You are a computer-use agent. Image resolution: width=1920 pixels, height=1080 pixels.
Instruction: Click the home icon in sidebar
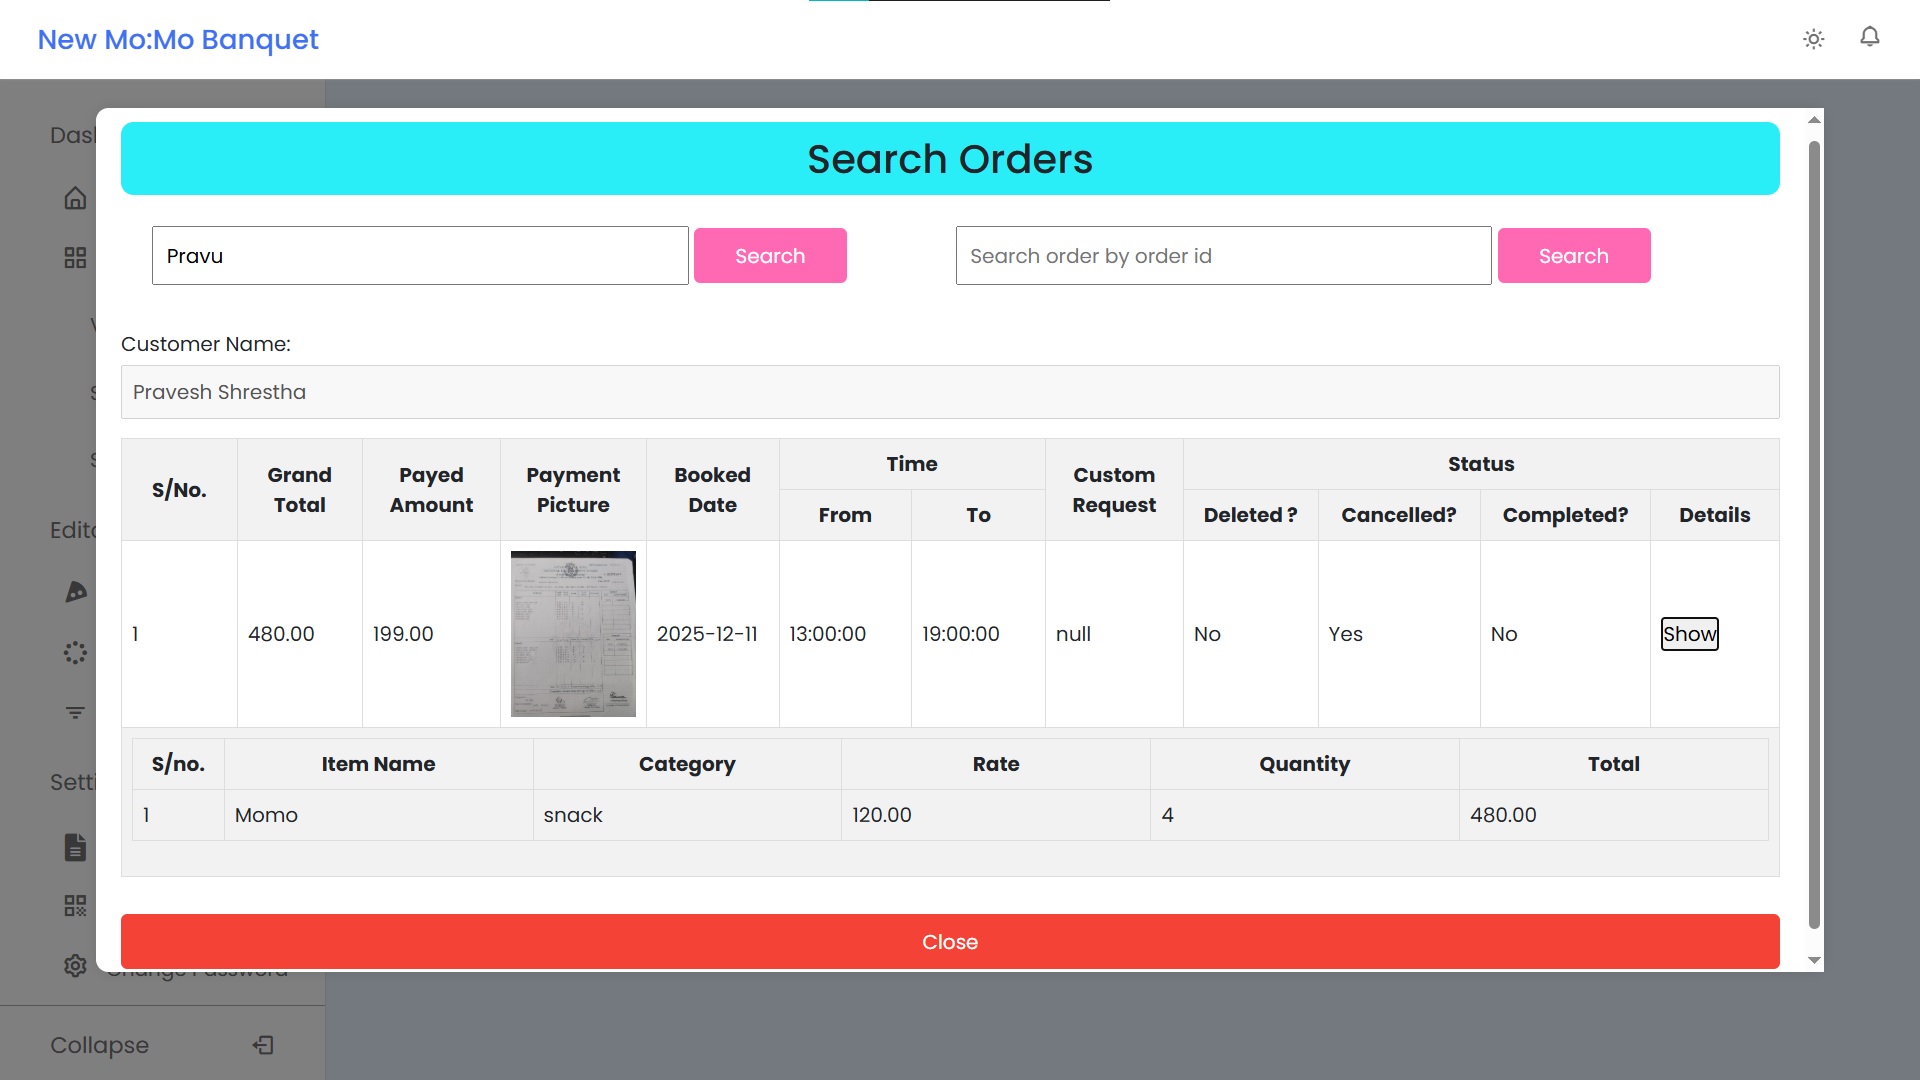point(75,198)
